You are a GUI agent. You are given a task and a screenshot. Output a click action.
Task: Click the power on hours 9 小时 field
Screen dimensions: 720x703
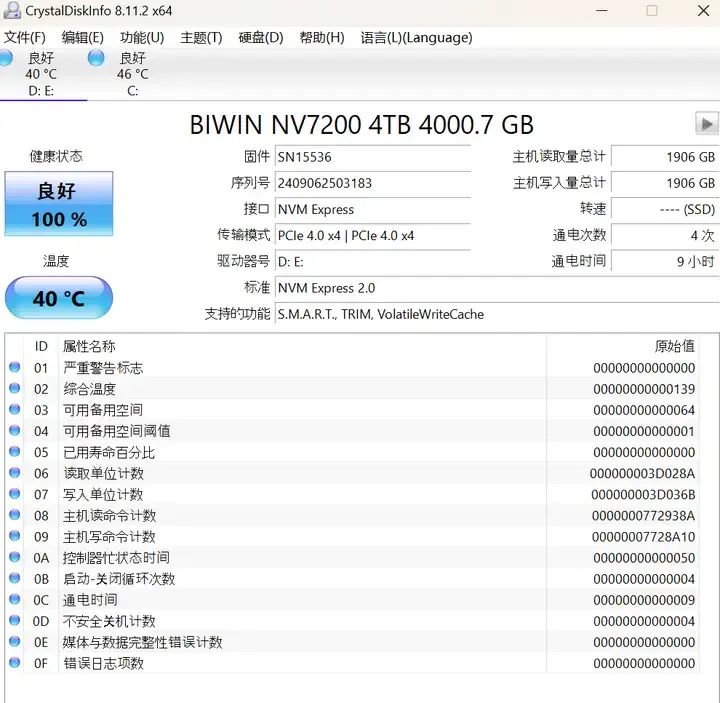click(x=665, y=262)
